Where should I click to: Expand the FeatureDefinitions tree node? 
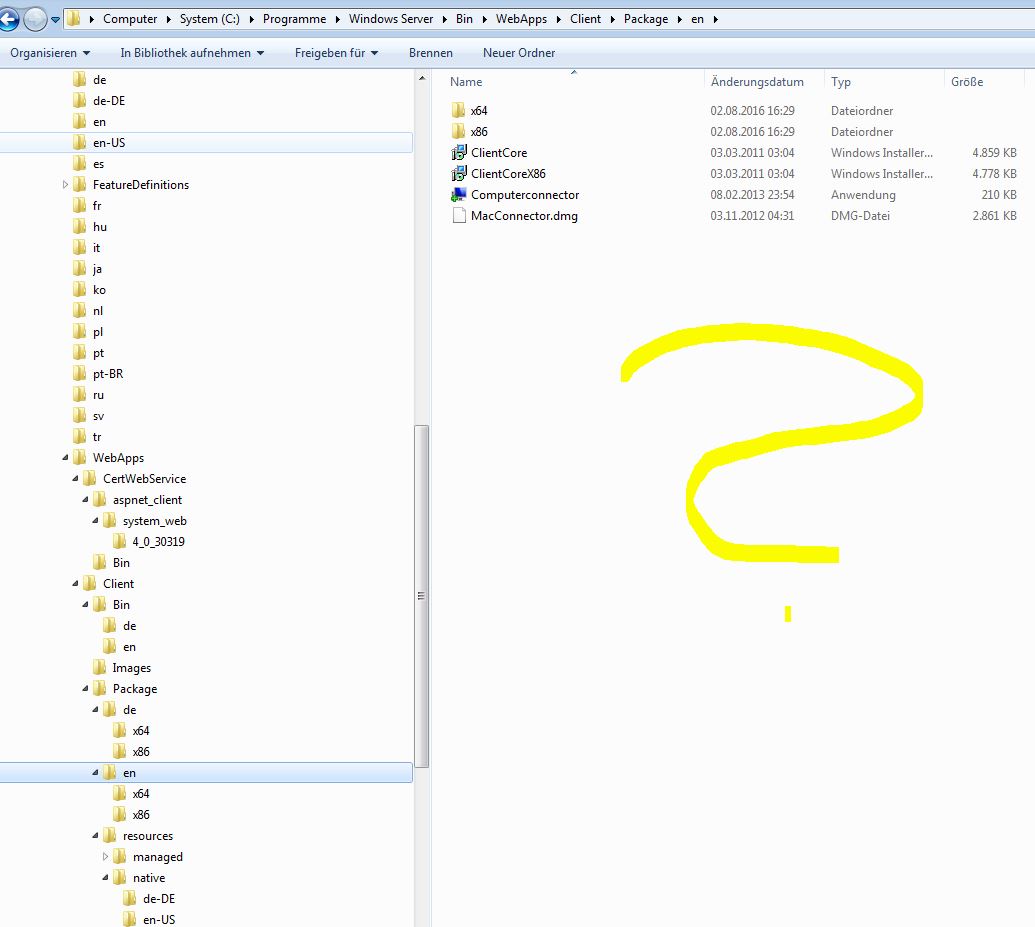pos(66,185)
